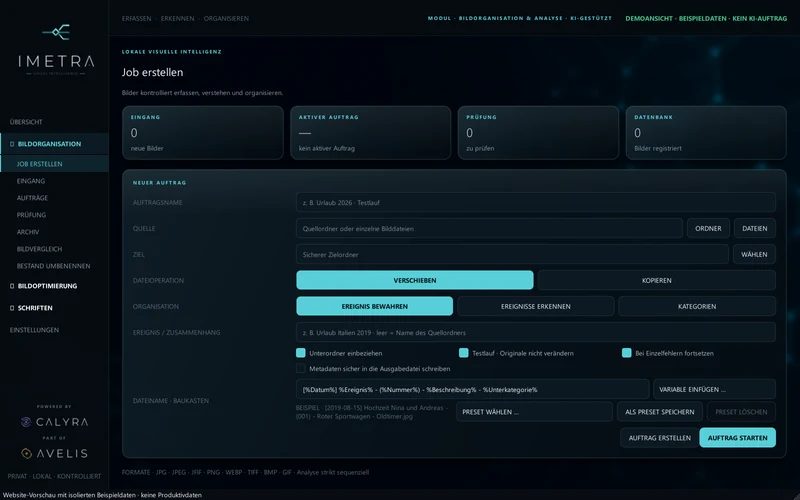Expand the Bildorganisation section
This screenshot has width=800, height=500.
click(54, 144)
